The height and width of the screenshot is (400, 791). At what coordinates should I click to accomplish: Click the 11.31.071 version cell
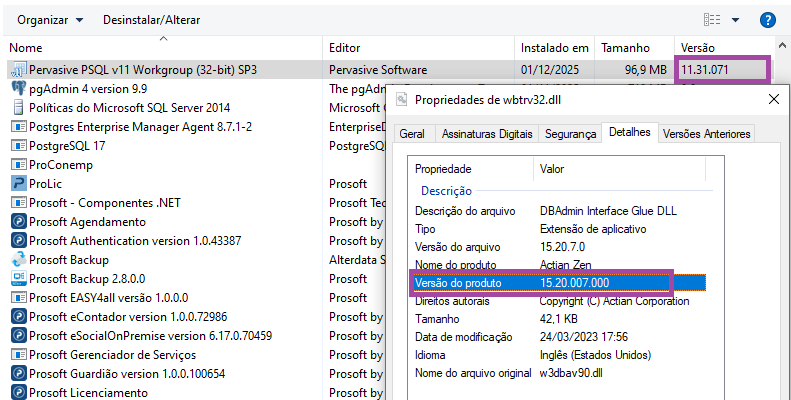pyautogui.click(x=704, y=70)
